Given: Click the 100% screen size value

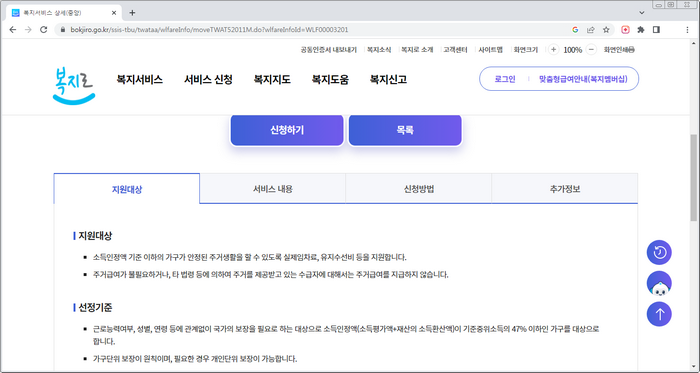Looking at the screenshot, I should click(x=572, y=50).
